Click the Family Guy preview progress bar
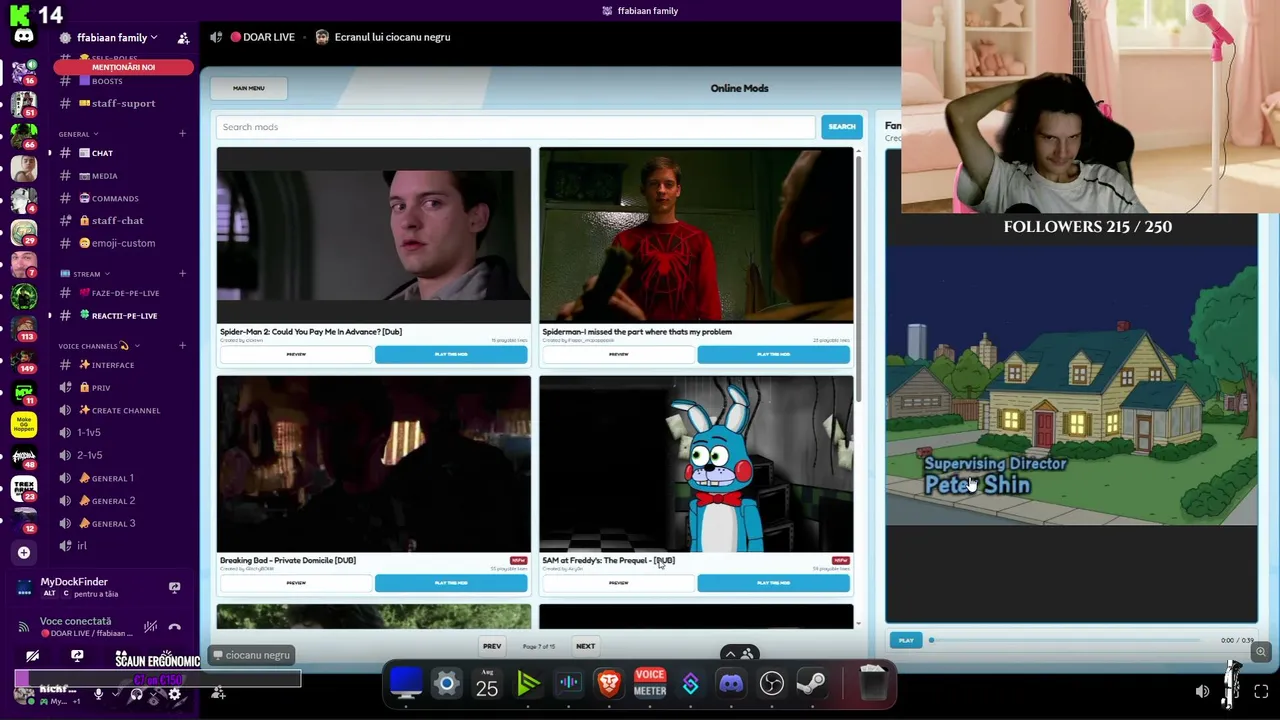This screenshot has width=1280, height=720. (x=1065, y=640)
